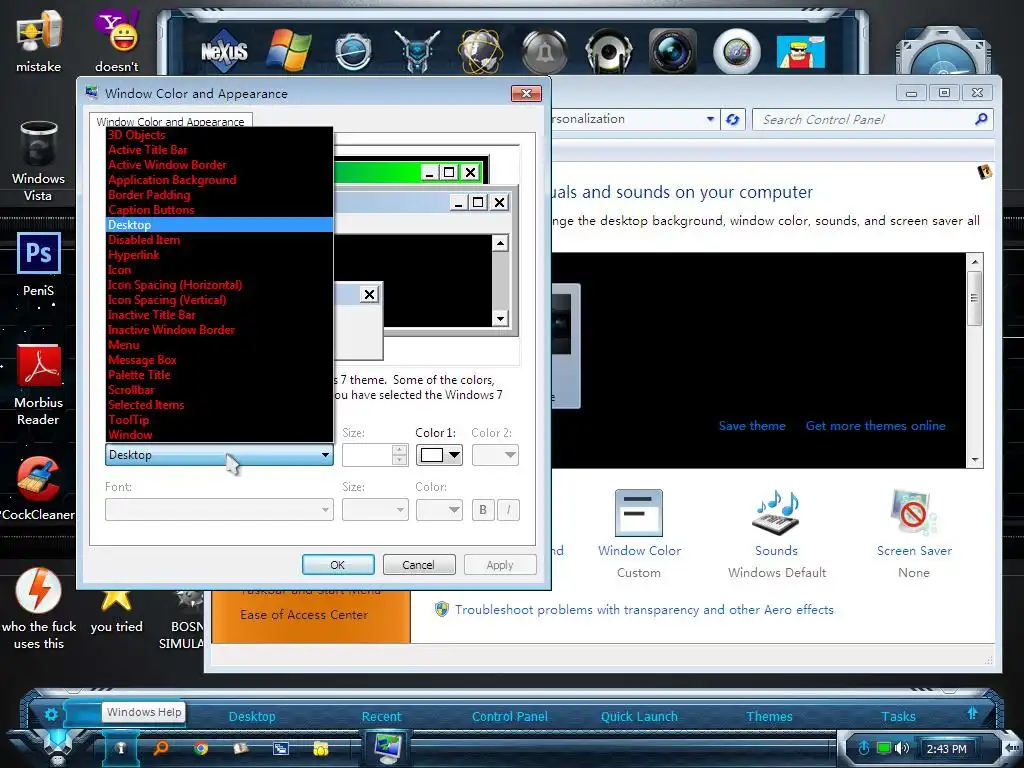1024x768 pixels.
Task: Open the Font name dropdown
Action: (x=219, y=509)
